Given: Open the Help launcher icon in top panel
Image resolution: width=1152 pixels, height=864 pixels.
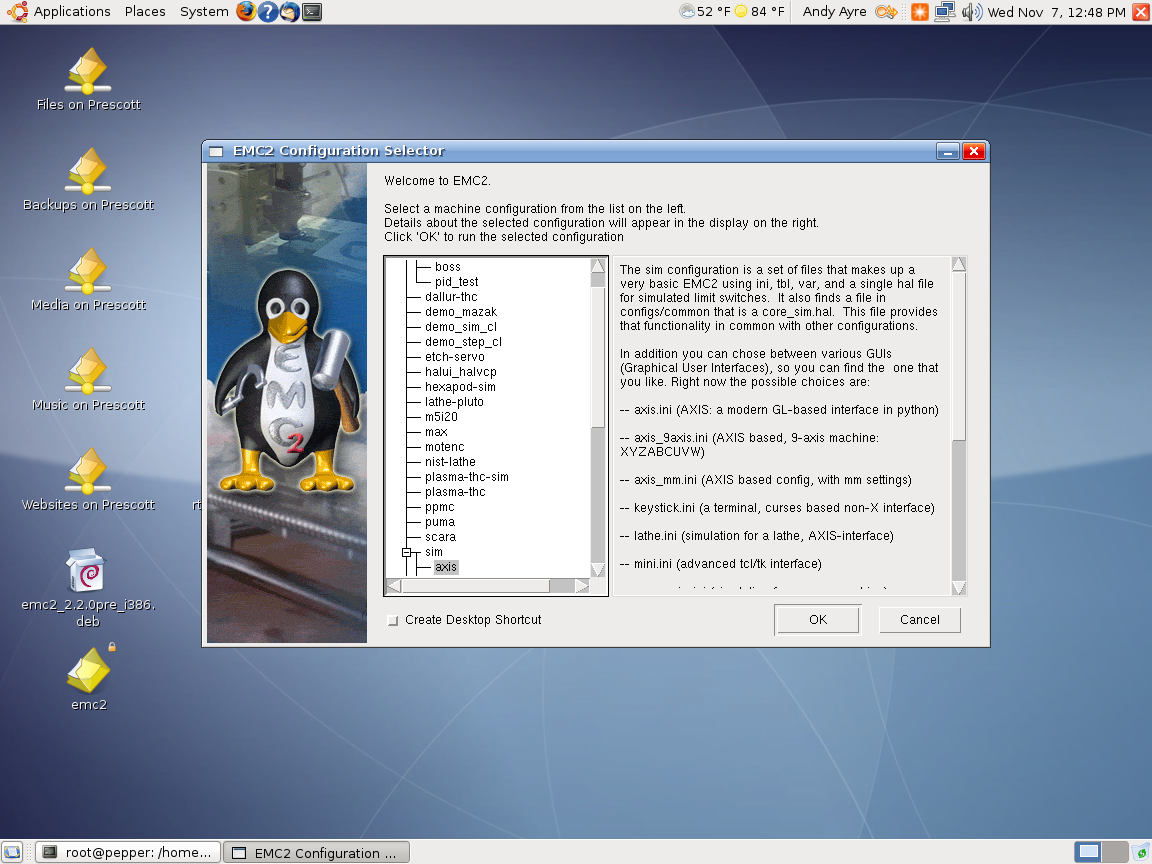Looking at the screenshot, I should point(268,12).
